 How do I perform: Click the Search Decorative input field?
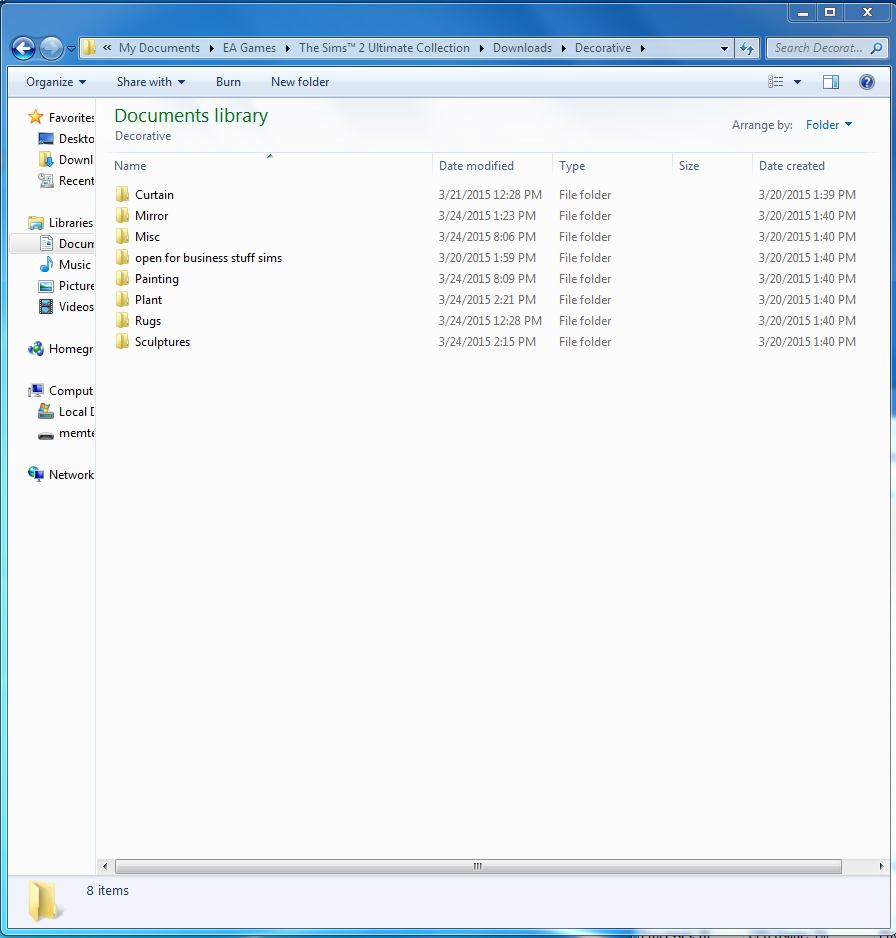pos(818,48)
